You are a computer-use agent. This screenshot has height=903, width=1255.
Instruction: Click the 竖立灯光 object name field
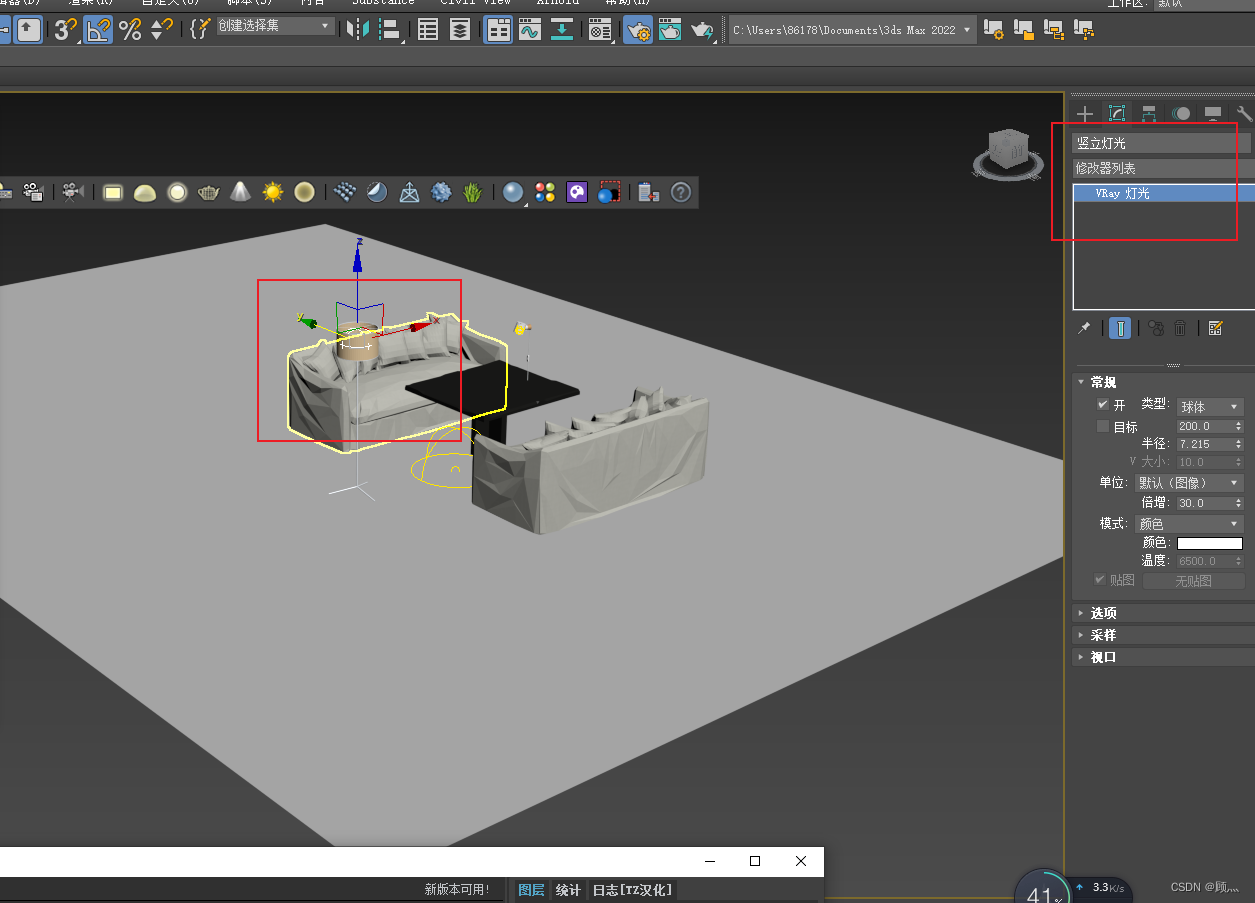(x=1163, y=143)
